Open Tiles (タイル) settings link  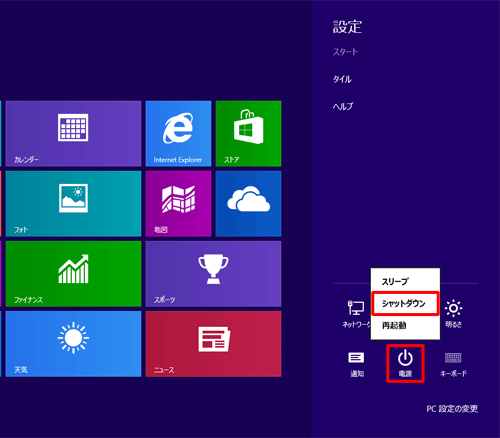(x=342, y=79)
